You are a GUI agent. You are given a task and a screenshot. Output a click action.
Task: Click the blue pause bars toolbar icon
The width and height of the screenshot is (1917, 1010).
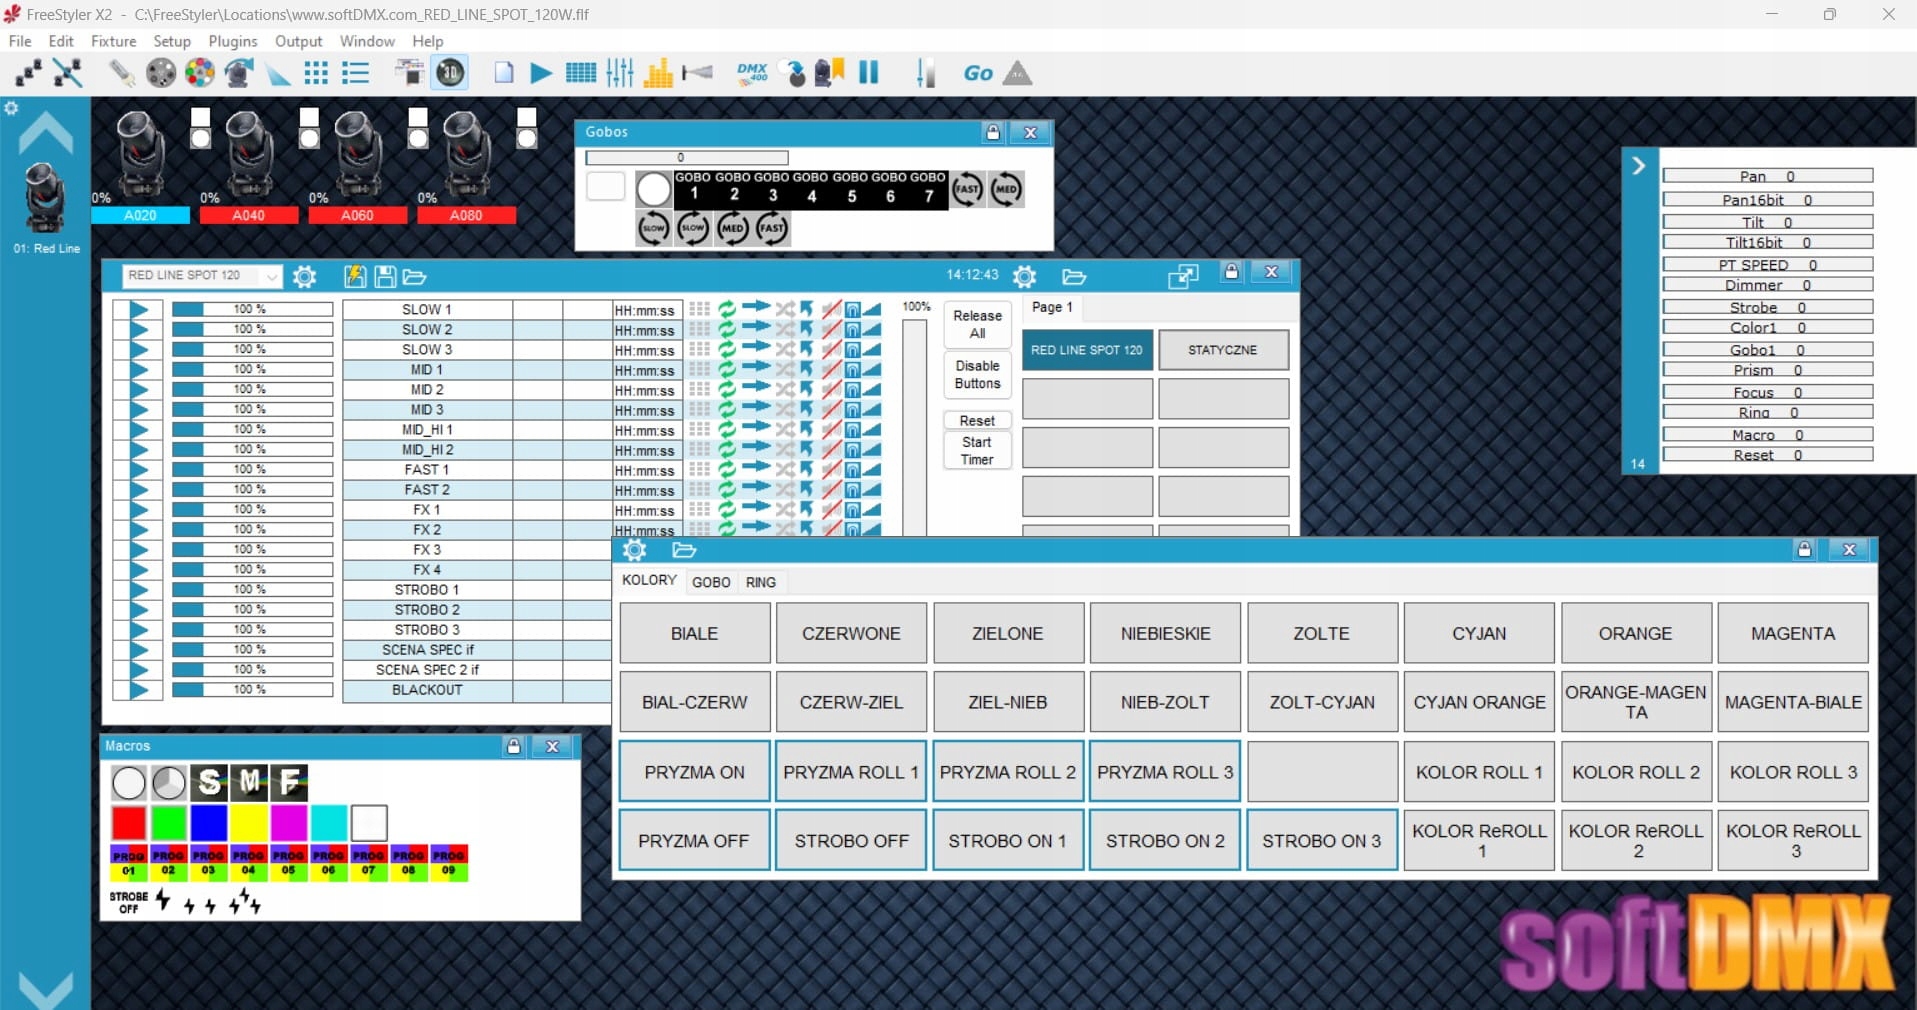coord(869,73)
